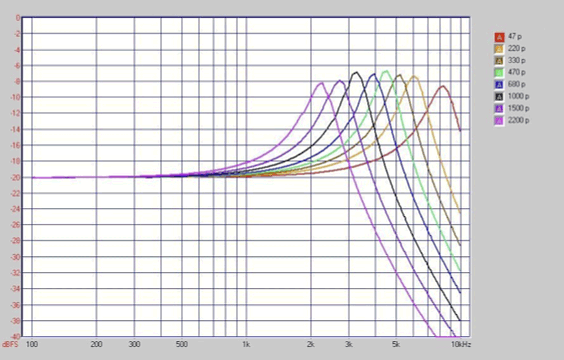Click the 1k frequency axis label
This screenshot has height=360, width=564.
246,345
